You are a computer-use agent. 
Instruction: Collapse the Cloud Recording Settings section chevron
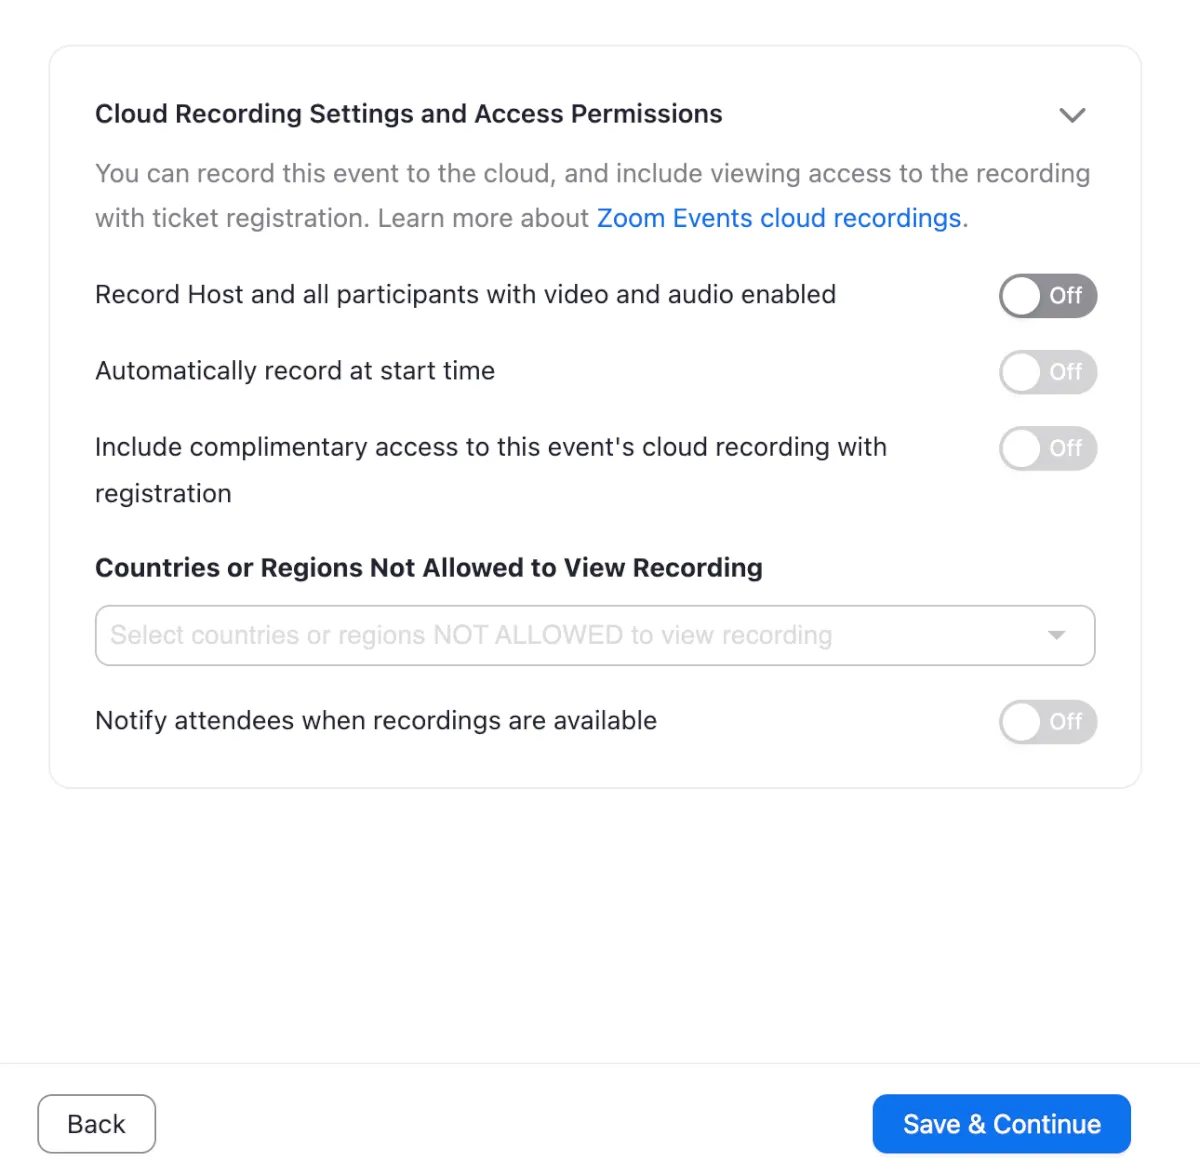click(1072, 115)
